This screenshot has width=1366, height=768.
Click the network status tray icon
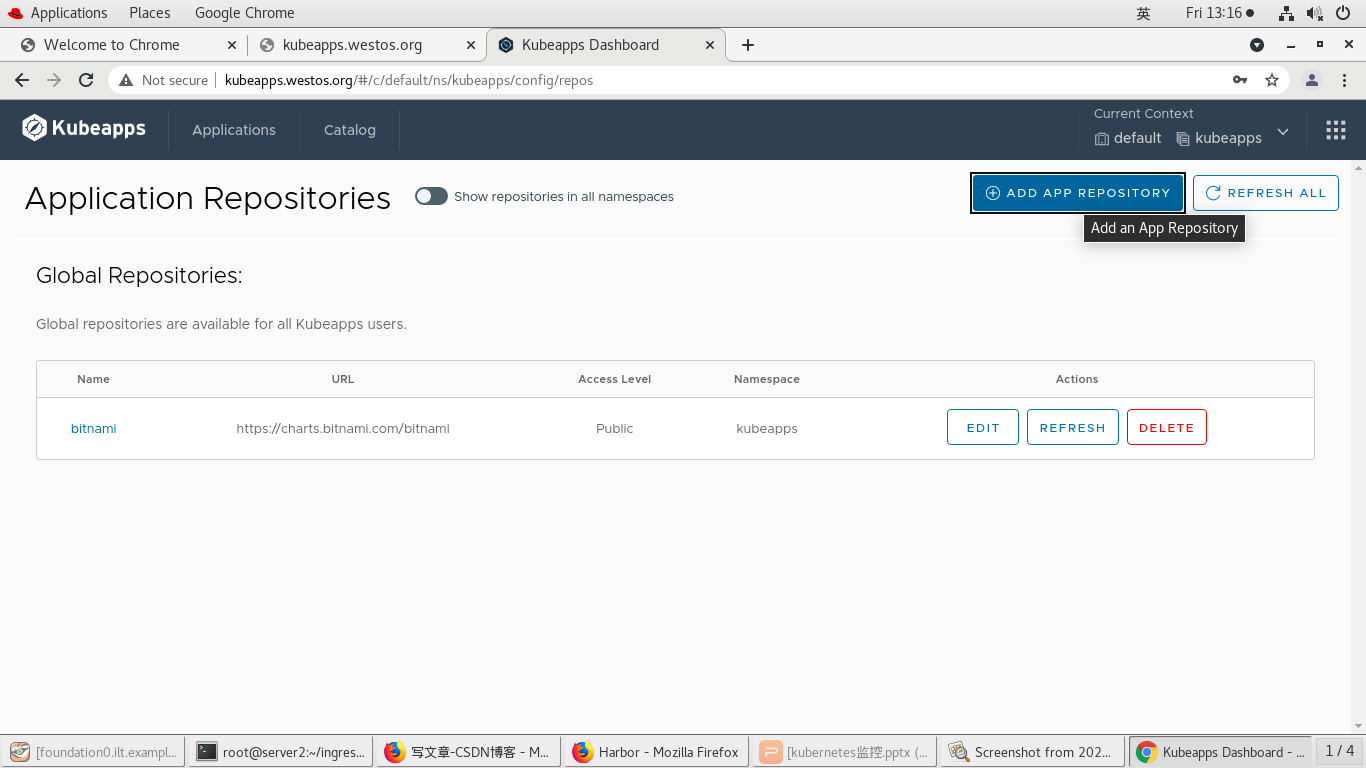(x=1287, y=13)
